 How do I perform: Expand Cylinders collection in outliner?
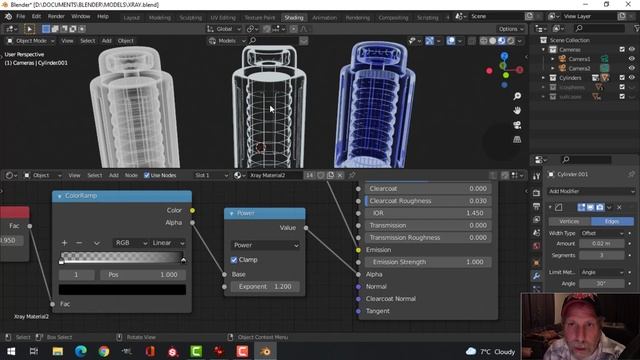(543, 78)
